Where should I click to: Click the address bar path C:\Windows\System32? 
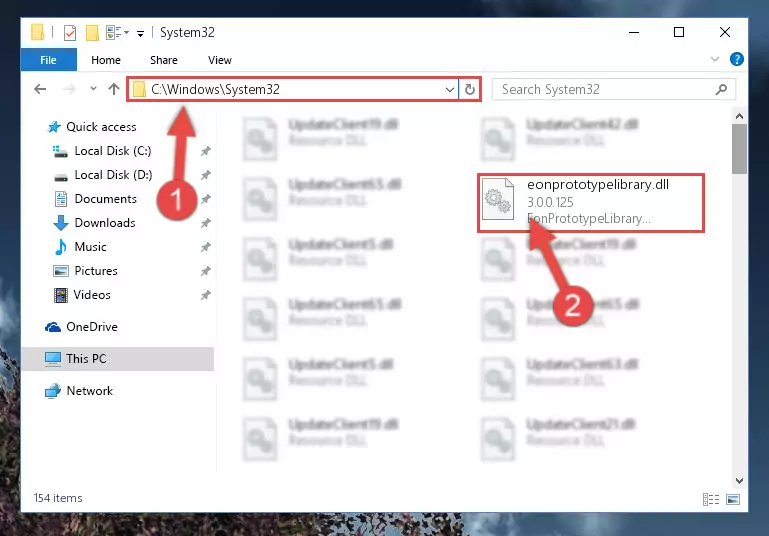point(215,89)
